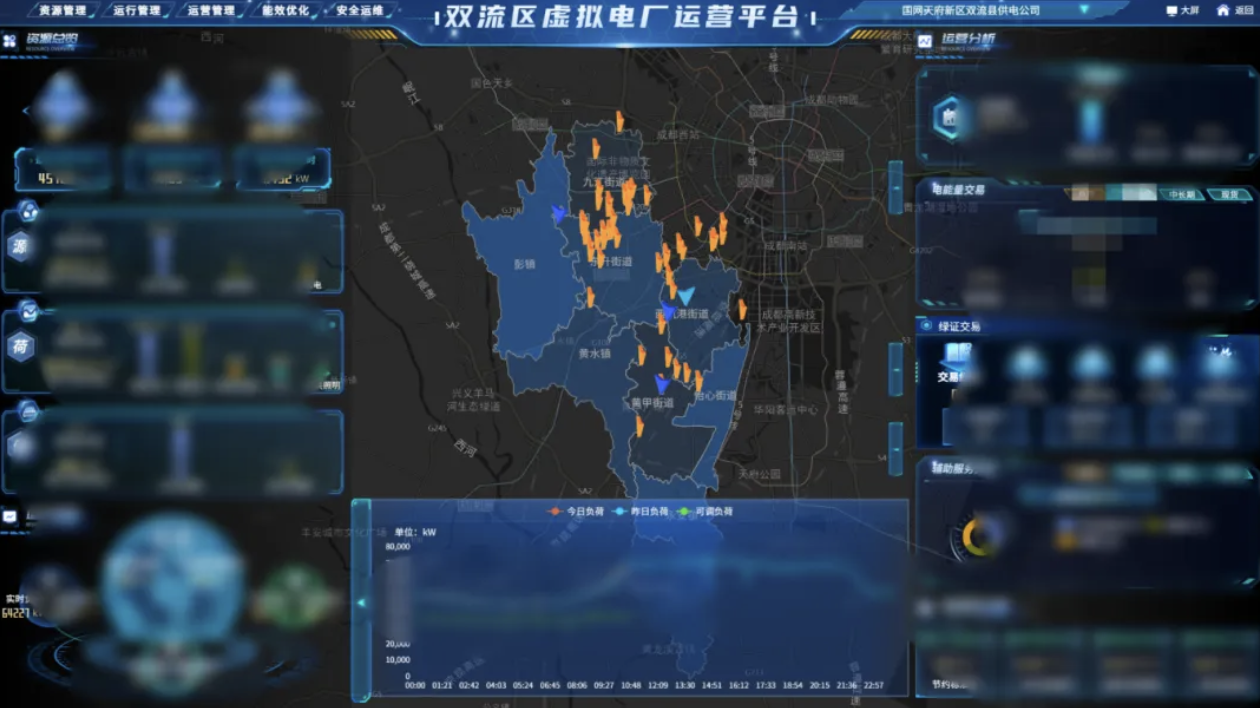
Task: Switch to the 运行管理 tab
Action: click(x=136, y=11)
